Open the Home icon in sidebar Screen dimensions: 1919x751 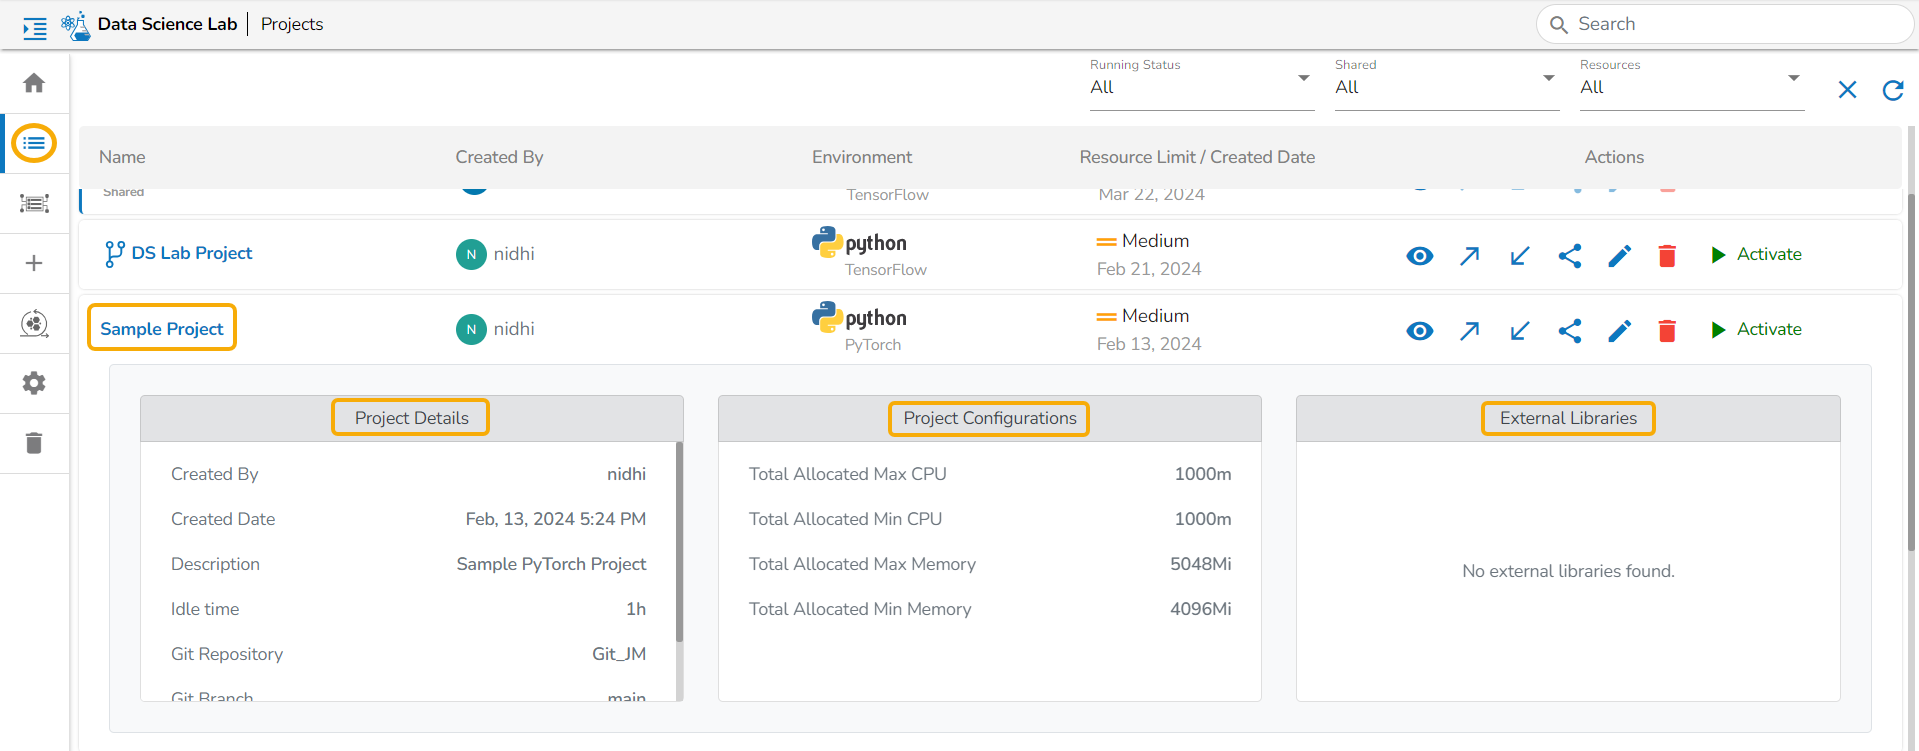[34, 83]
